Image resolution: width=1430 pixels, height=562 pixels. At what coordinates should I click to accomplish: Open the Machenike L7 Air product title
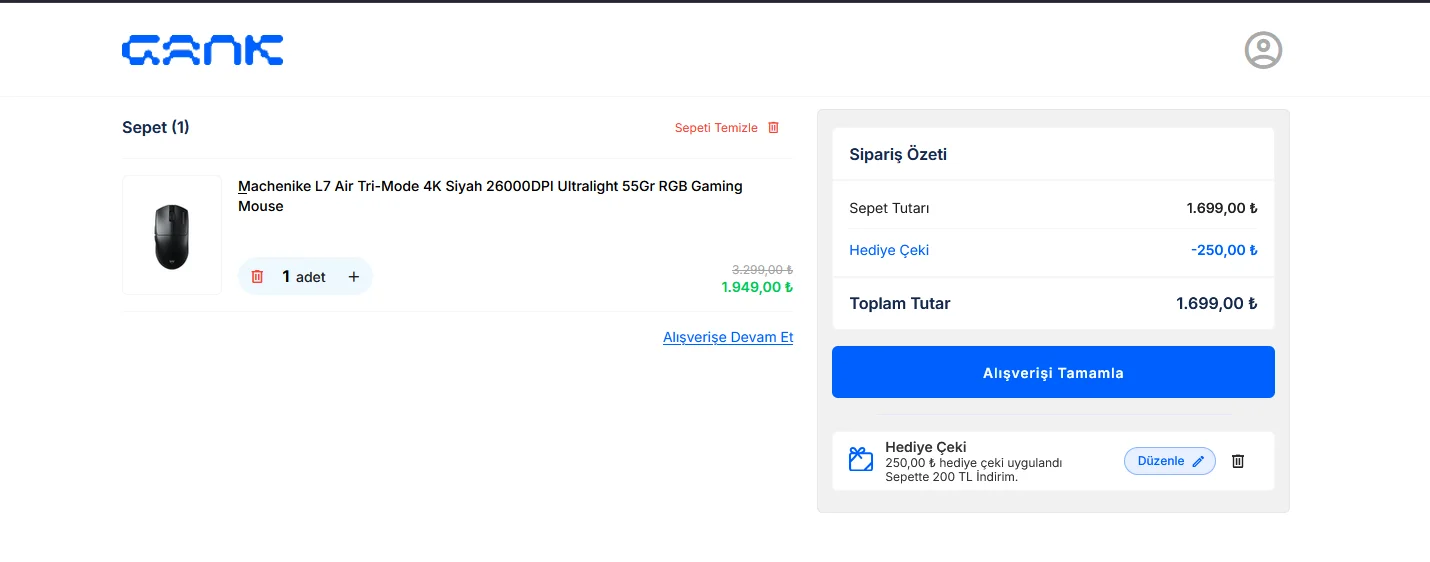490,196
